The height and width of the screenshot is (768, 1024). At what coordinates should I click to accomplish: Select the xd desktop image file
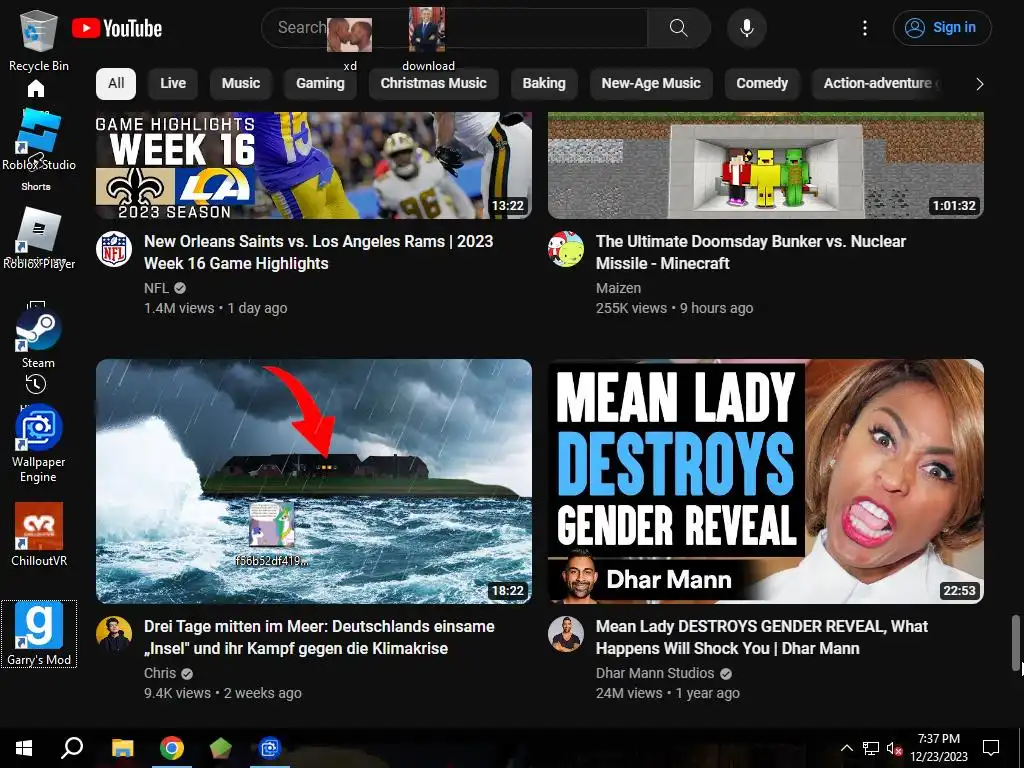click(350, 43)
